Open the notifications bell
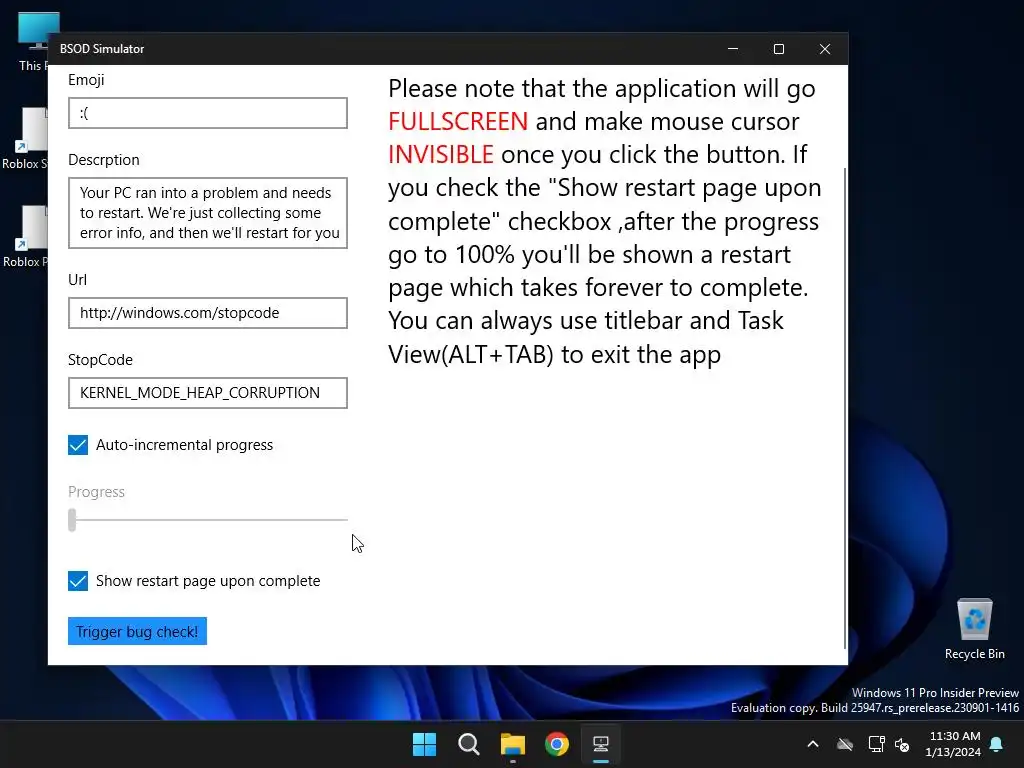 pos(997,744)
